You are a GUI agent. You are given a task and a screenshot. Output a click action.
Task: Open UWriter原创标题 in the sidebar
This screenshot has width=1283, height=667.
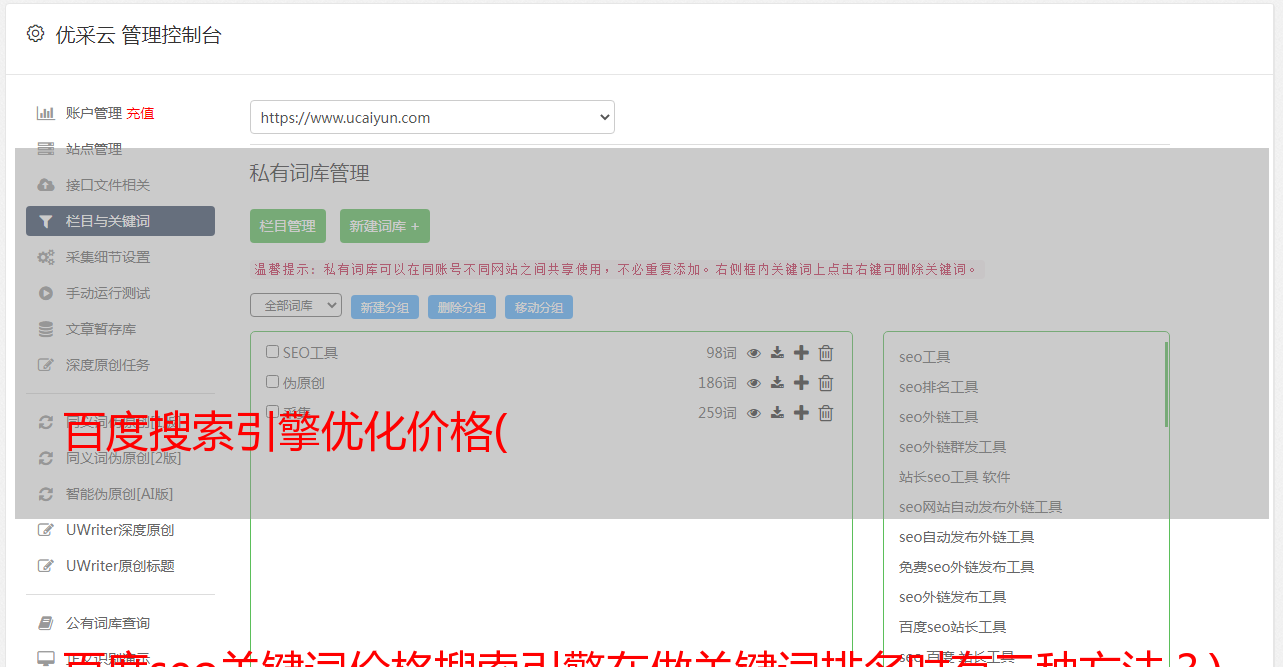pos(120,566)
